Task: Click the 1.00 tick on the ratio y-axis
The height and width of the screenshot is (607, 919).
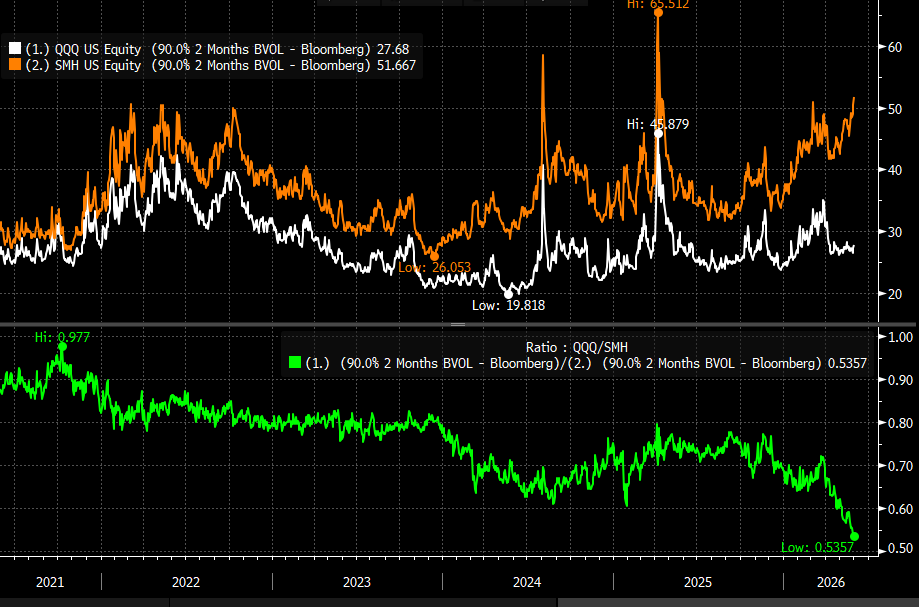Action: pos(901,337)
